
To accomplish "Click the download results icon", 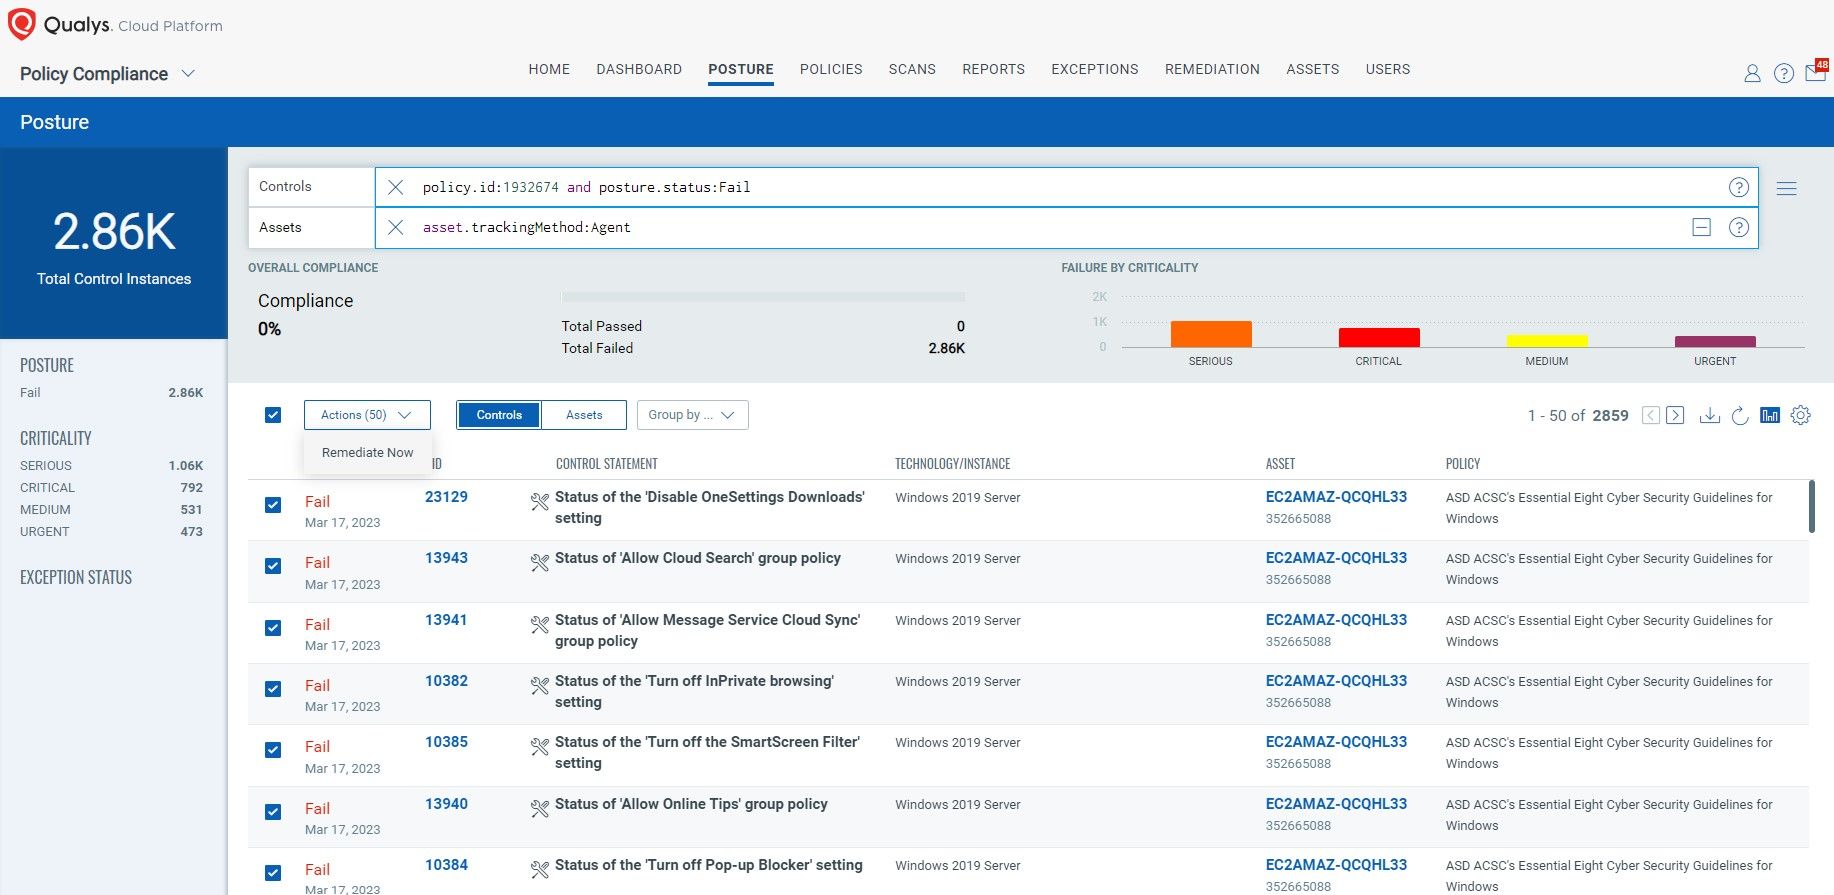I will click(x=1709, y=415).
